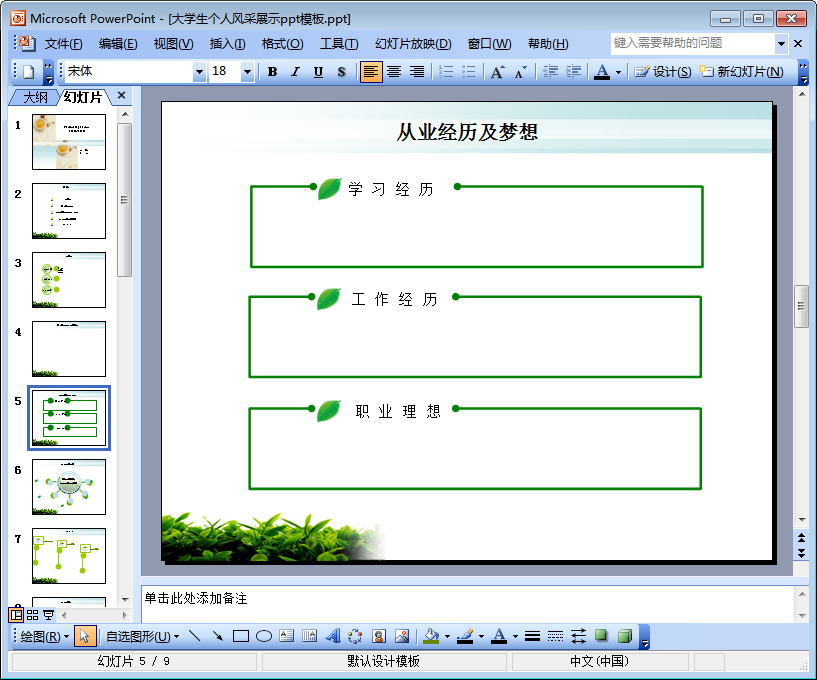Align text right
This screenshot has width=817, height=680.
coord(417,72)
